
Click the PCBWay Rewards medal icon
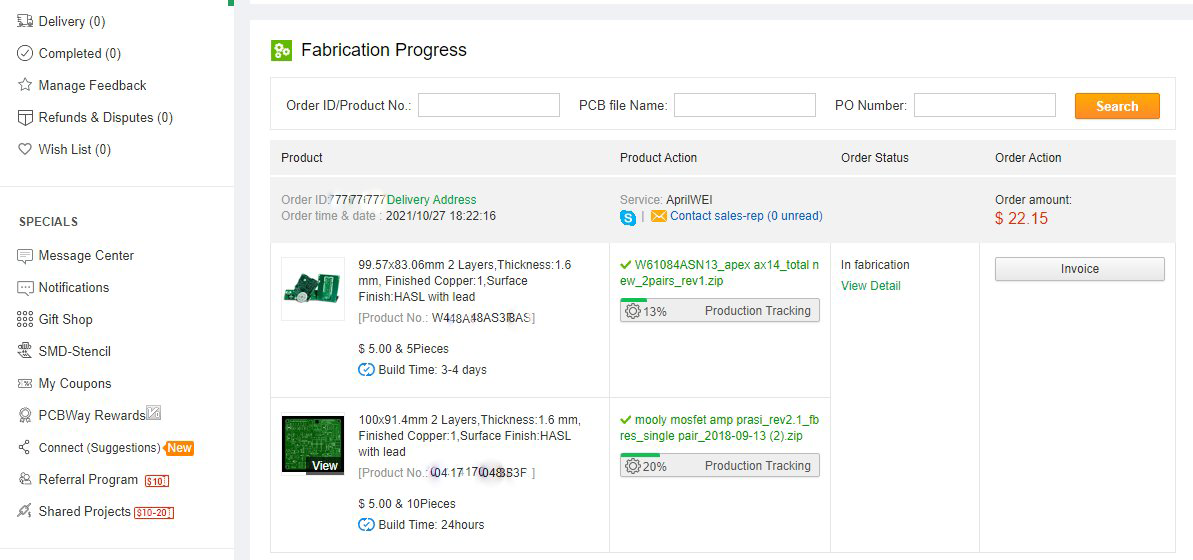click(x=25, y=415)
